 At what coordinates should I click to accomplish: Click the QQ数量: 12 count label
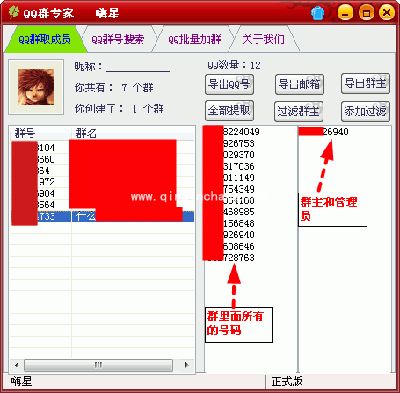234,65
